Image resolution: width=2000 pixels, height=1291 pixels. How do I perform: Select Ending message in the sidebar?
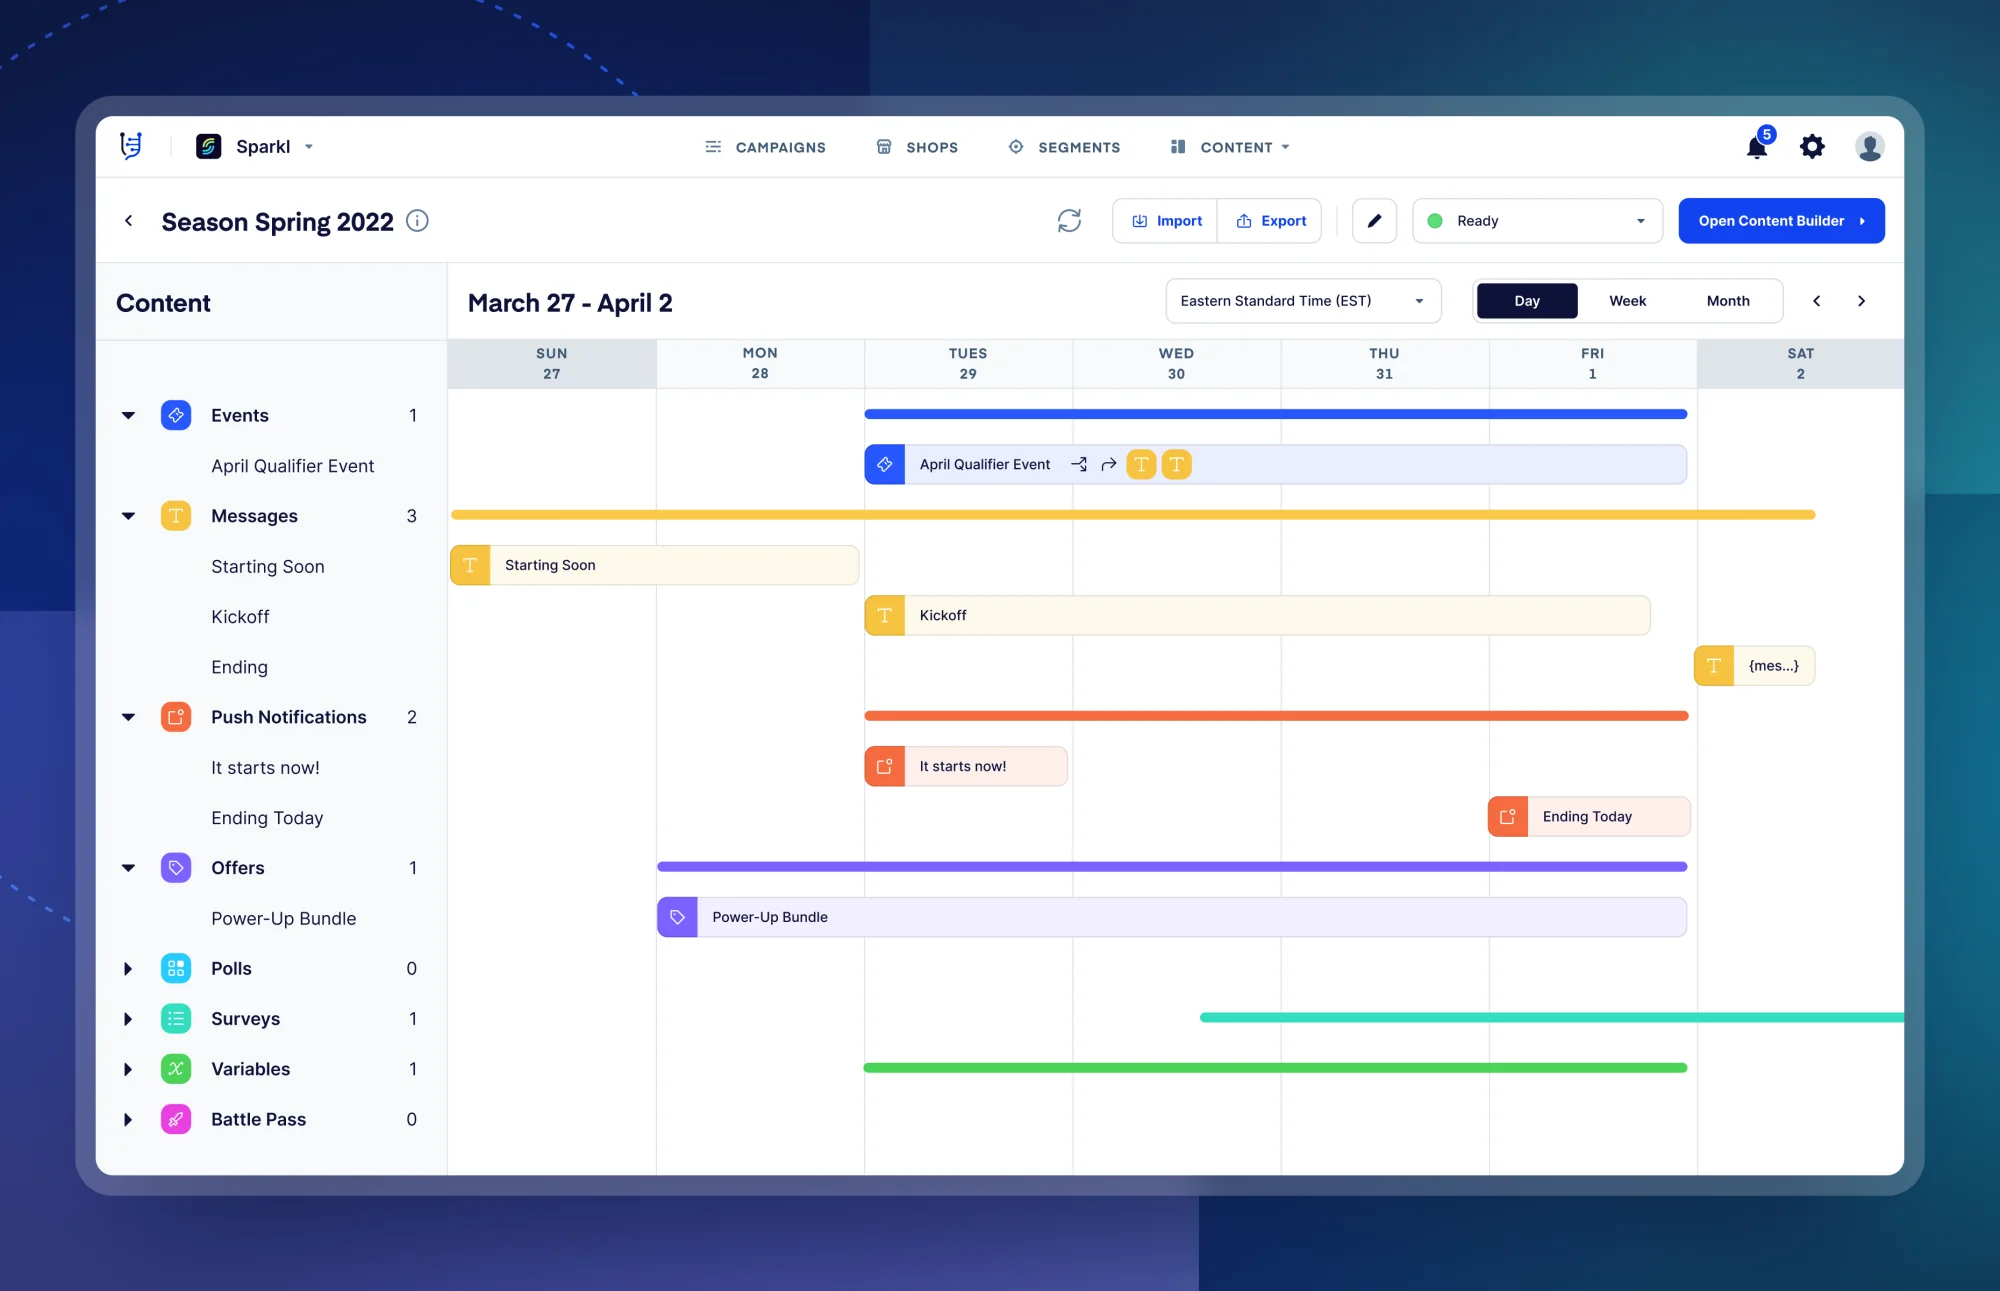click(x=239, y=667)
